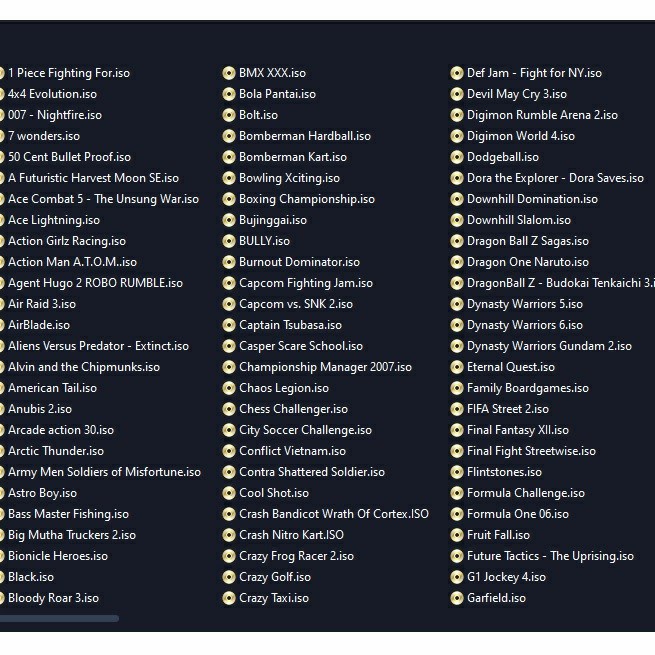Select the disc icon for Dragon Ball Z Sagas.iso
Image resolution: width=655 pixels, height=655 pixels.
click(x=457, y=241)
